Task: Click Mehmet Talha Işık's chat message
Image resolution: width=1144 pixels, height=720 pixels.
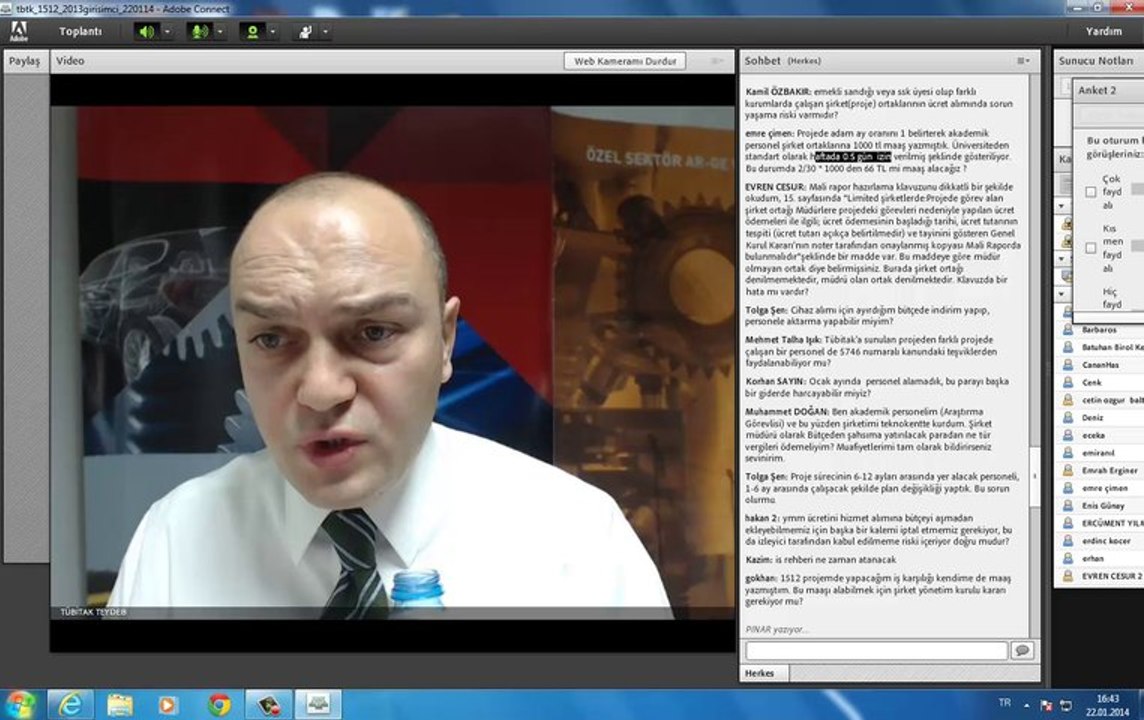Action: pos(872,351)
